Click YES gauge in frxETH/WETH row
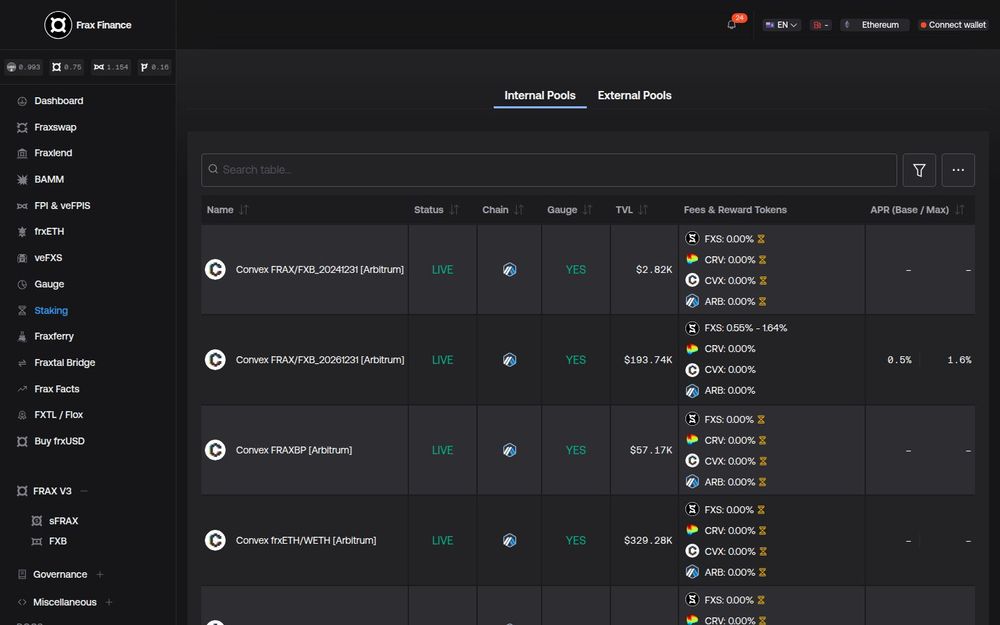 click(575, 540)
